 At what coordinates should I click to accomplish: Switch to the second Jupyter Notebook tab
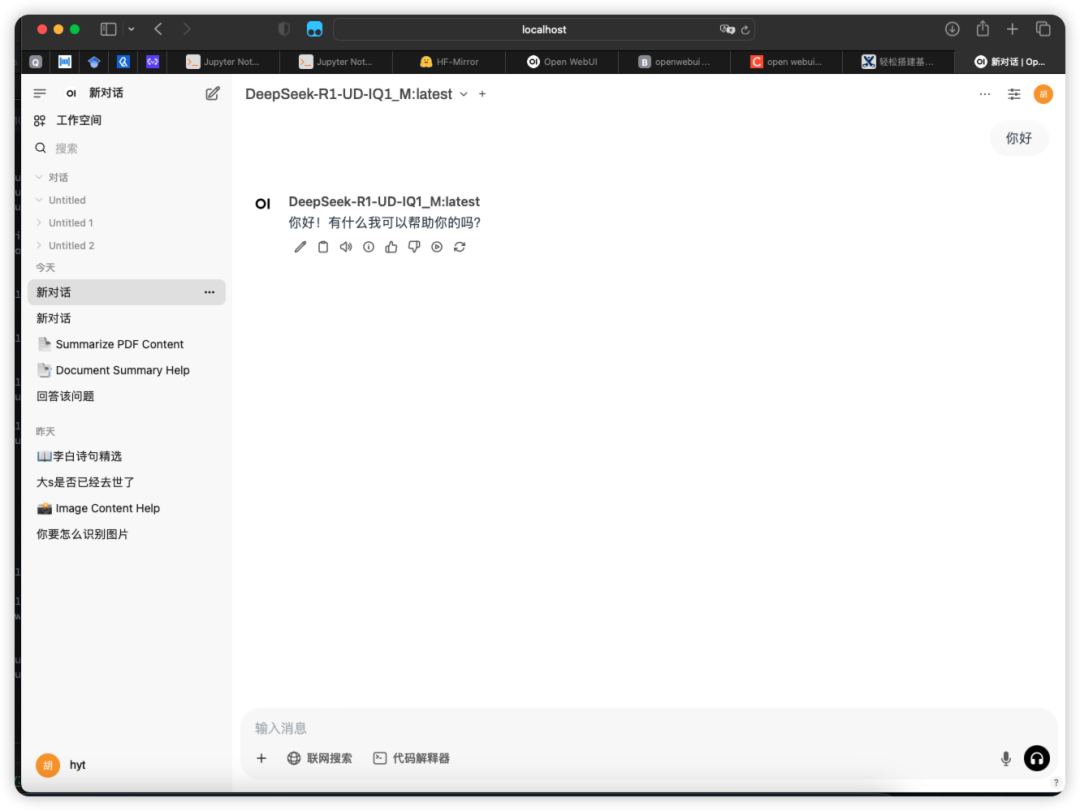(336, 62)
